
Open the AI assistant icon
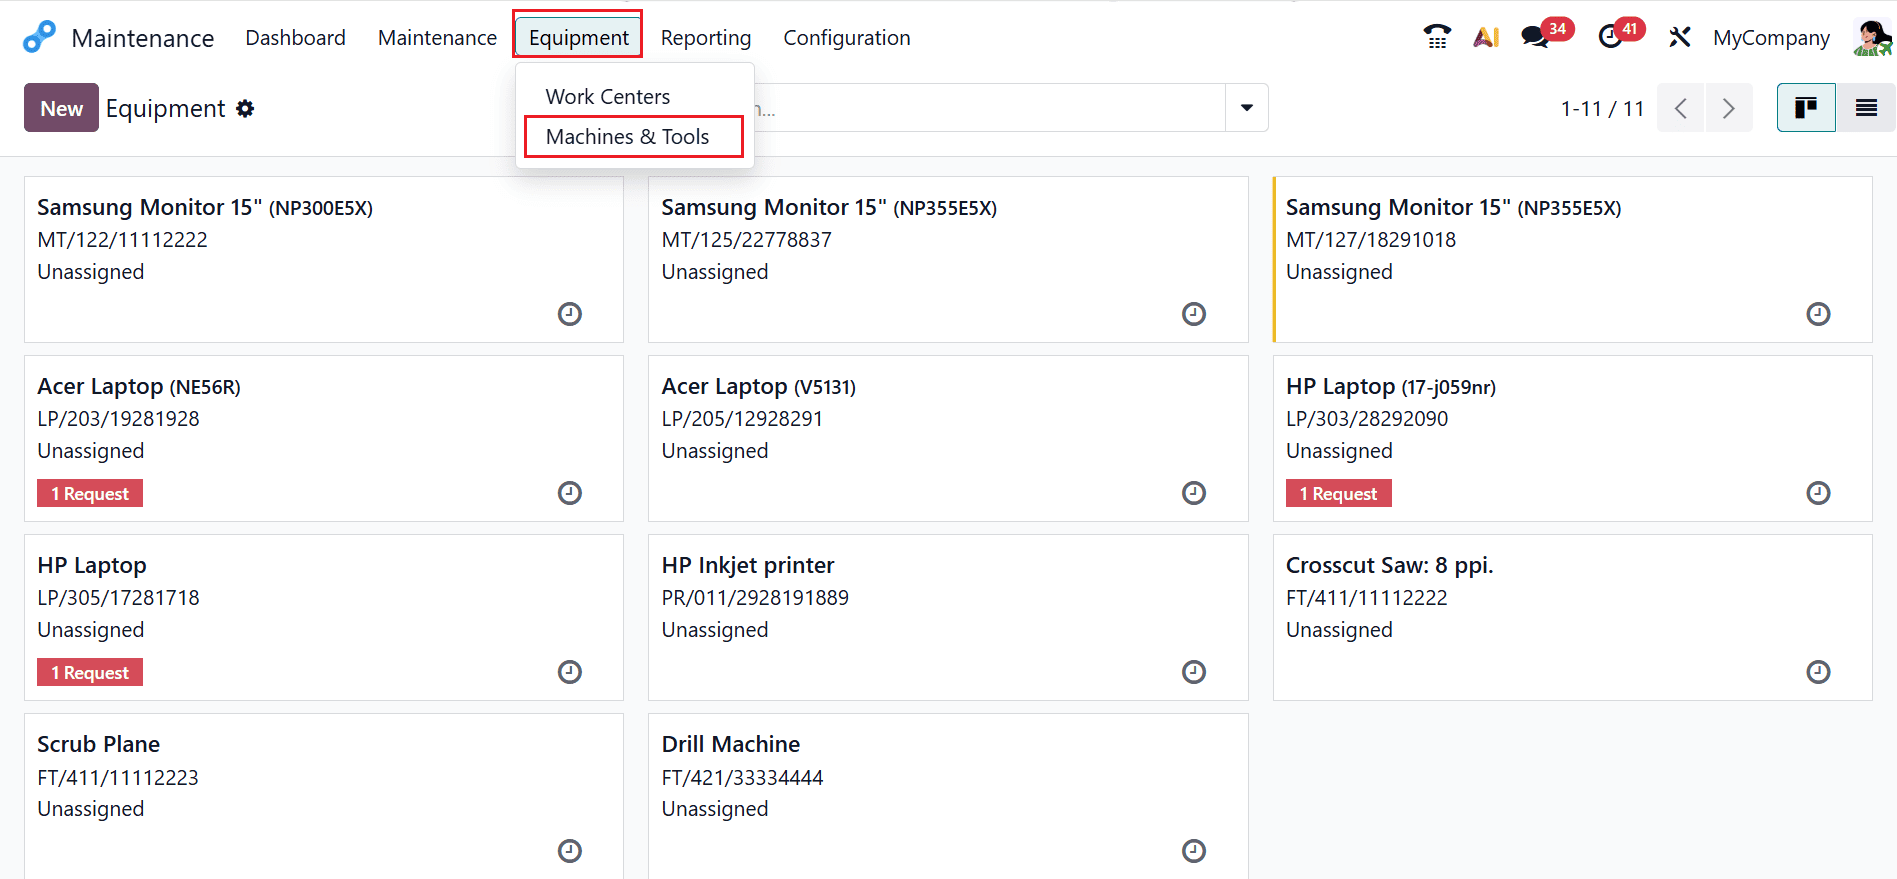(x=1486, y=37)
